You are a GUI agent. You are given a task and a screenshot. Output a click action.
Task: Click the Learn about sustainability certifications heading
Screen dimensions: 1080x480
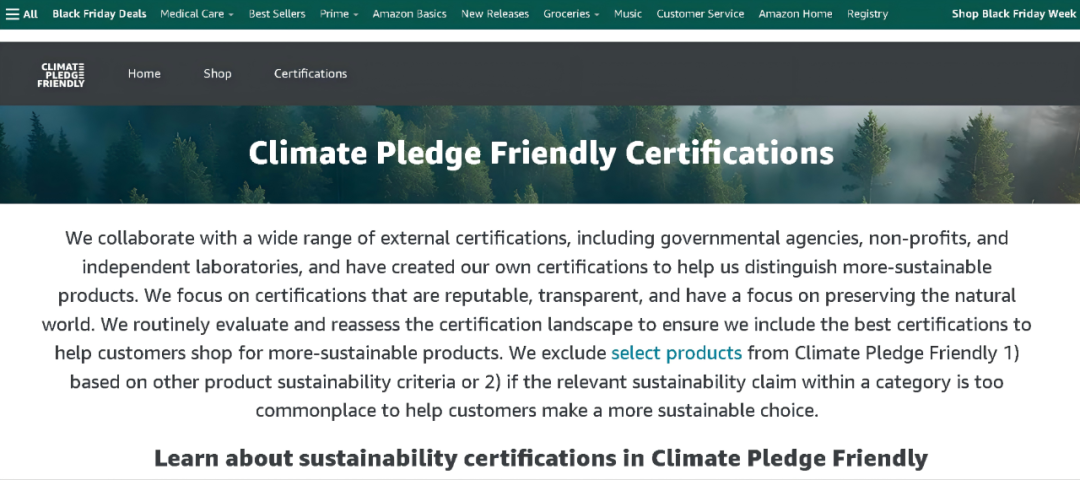click(x=540, y=458)
